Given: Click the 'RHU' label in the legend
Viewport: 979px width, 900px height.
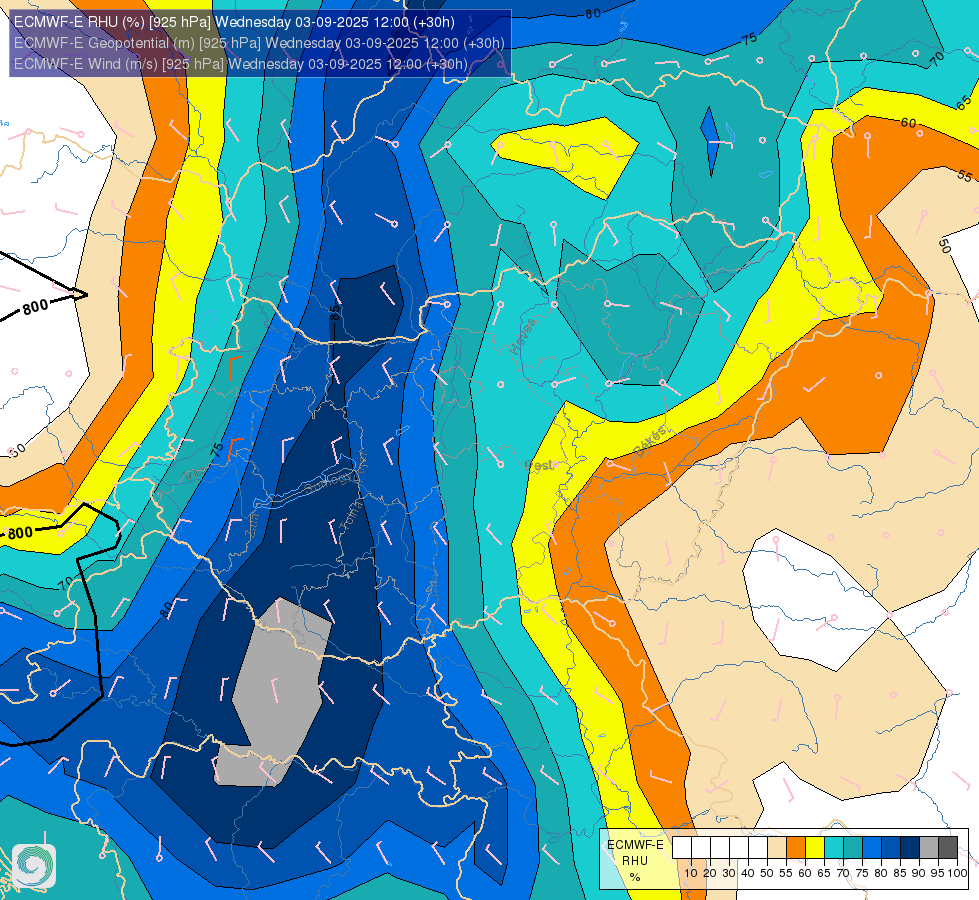Looking at the screenshot, I should [635, 861].
